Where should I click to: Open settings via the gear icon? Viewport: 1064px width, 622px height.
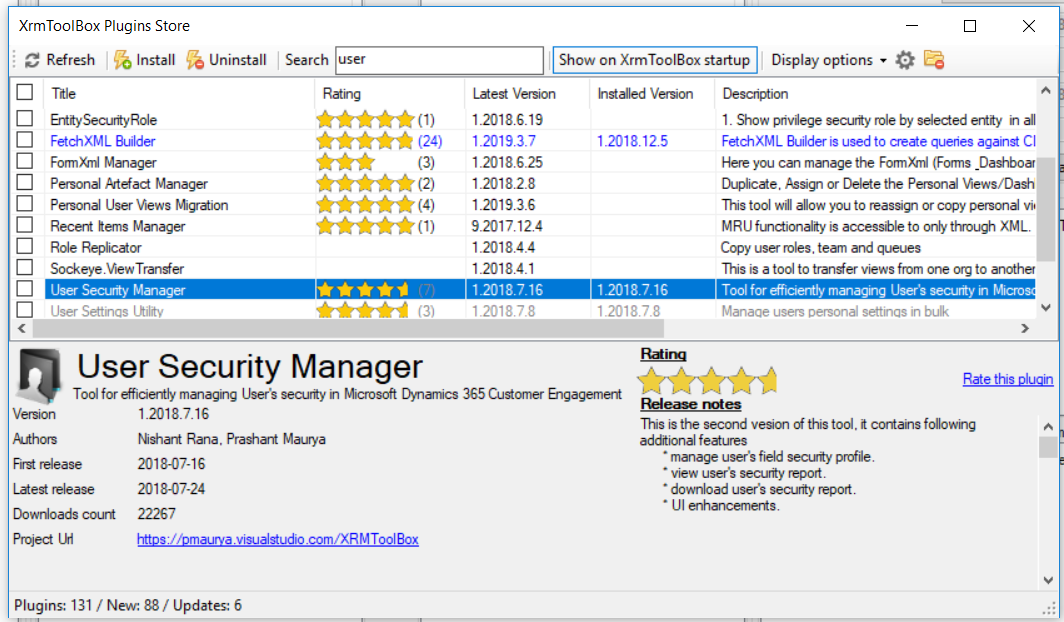pyautogui.click(x=905, y=60)
